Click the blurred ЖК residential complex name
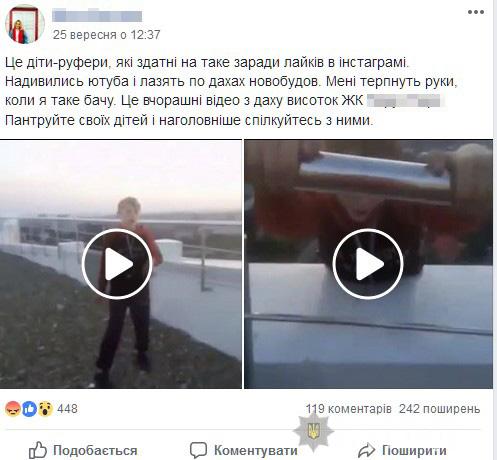The height and width of the screenshot is (460, 497). (x=403, y=101)
